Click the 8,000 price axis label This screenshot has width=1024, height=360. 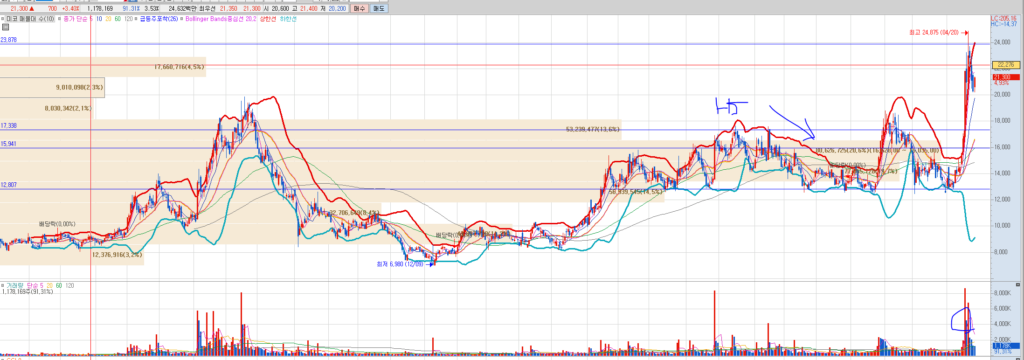[1000, 252]
